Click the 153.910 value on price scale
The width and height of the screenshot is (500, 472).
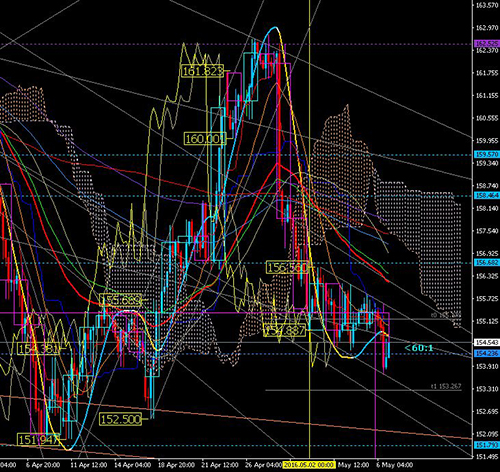coord(487,366)
